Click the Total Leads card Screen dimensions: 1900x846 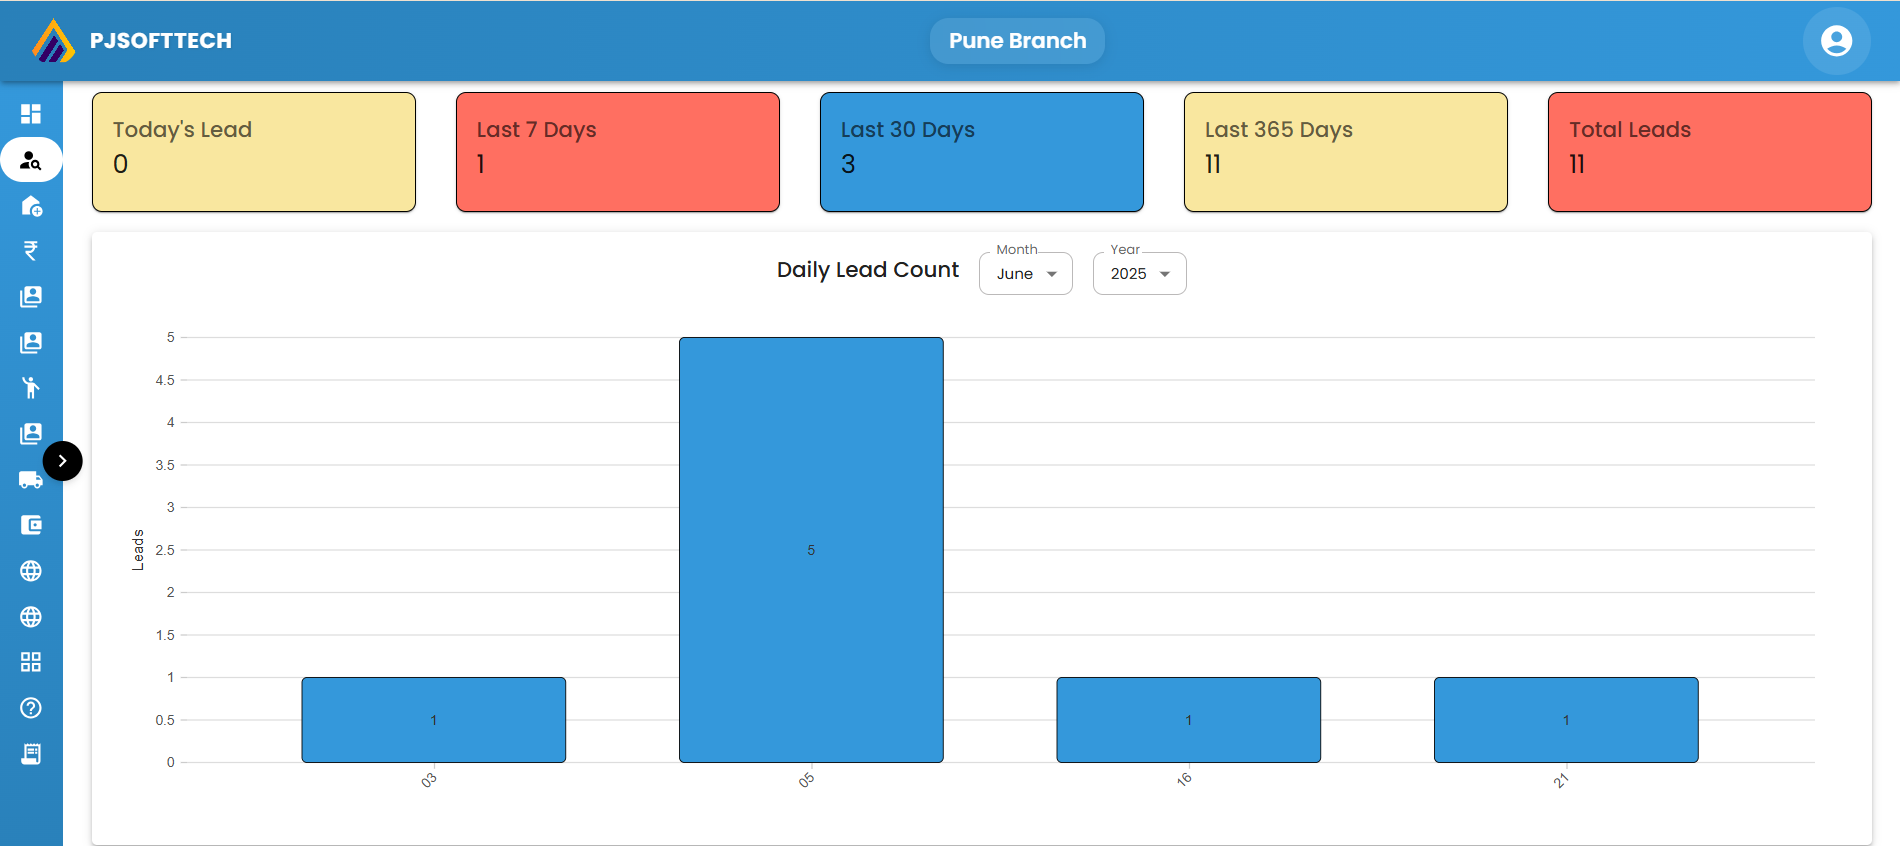click(x=1709, y=152)
